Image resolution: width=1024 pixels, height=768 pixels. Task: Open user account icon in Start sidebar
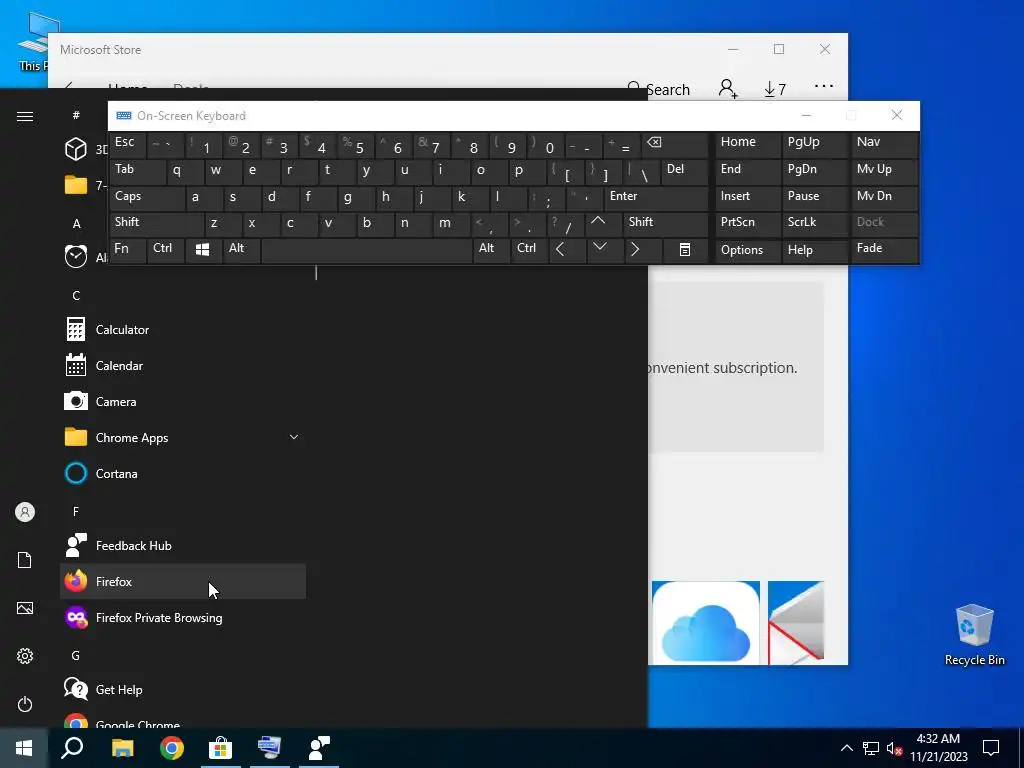pyautogui.click(x=25, y=512)
